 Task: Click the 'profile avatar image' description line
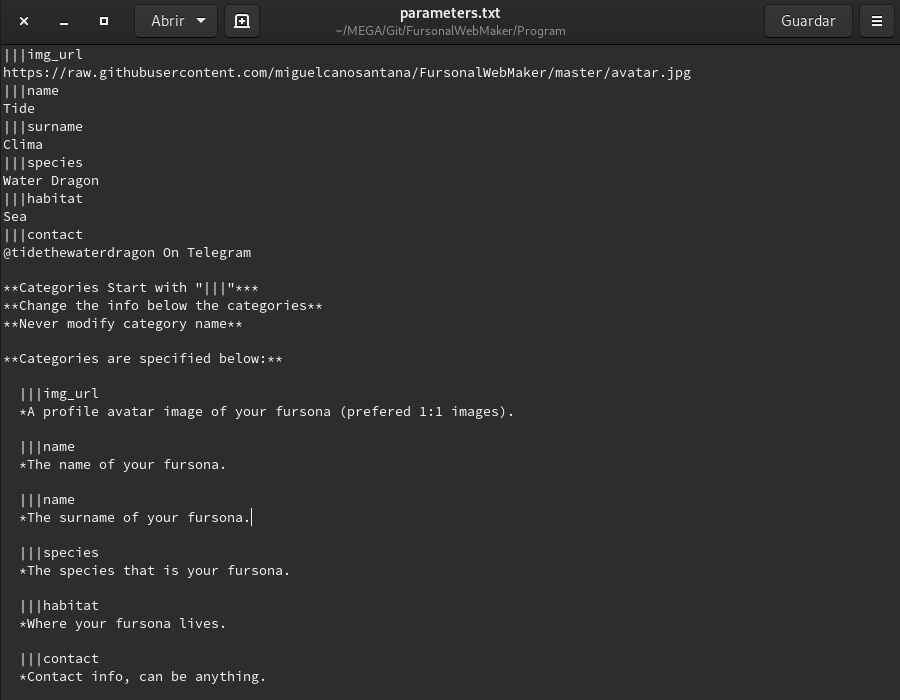(267, 412)
